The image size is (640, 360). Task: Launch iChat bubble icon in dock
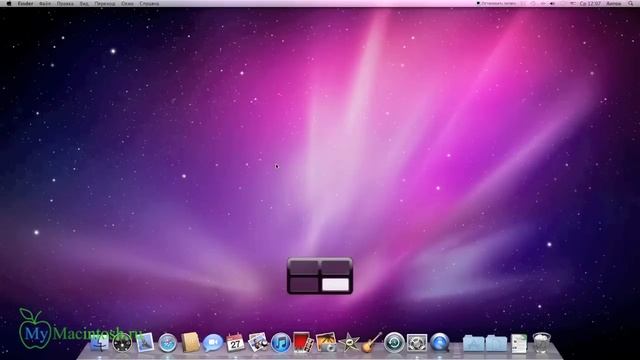coord(213,343)
